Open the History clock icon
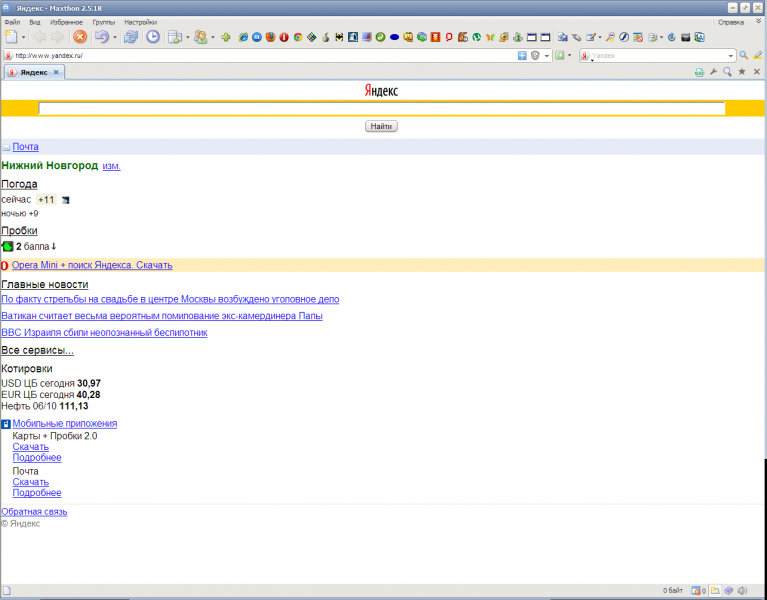The image size is (767, 600). coord(153,37)
